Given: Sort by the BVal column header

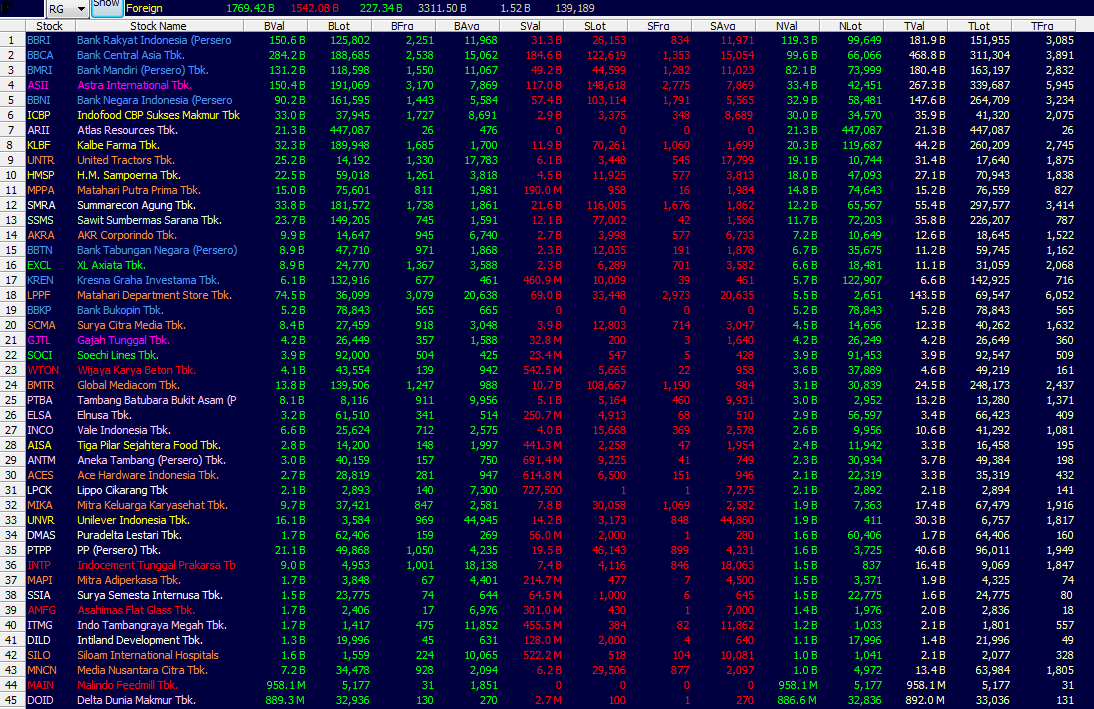Looking at the screenshot, I should coord(274,26).
